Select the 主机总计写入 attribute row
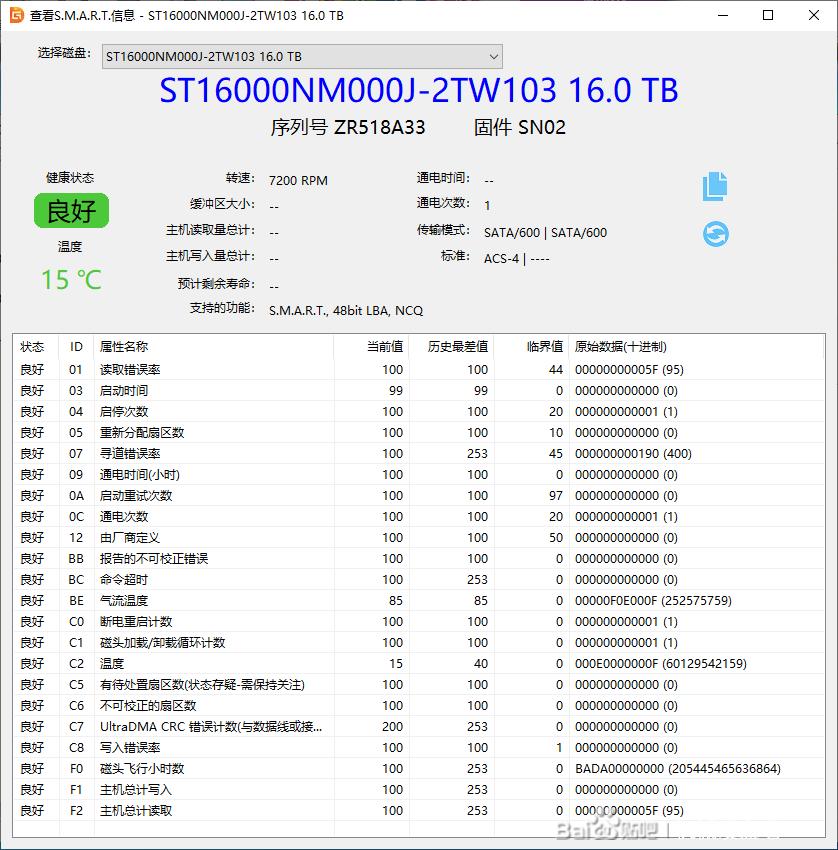Screen dimensions: 838x850 tap(418, 790)
